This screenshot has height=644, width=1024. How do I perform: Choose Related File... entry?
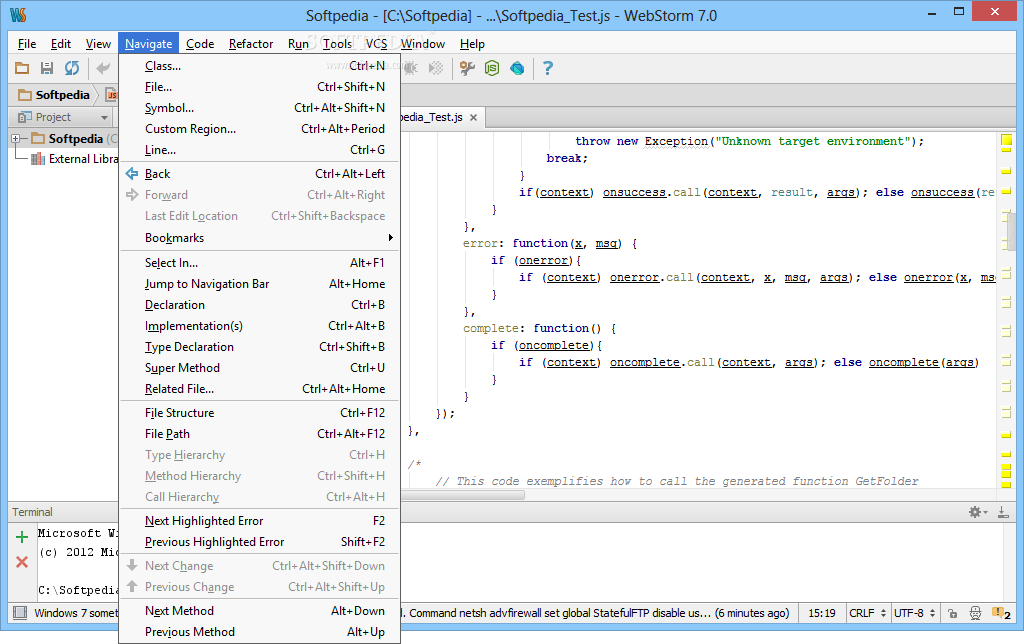pyautogui.click(x=259, y=389)
